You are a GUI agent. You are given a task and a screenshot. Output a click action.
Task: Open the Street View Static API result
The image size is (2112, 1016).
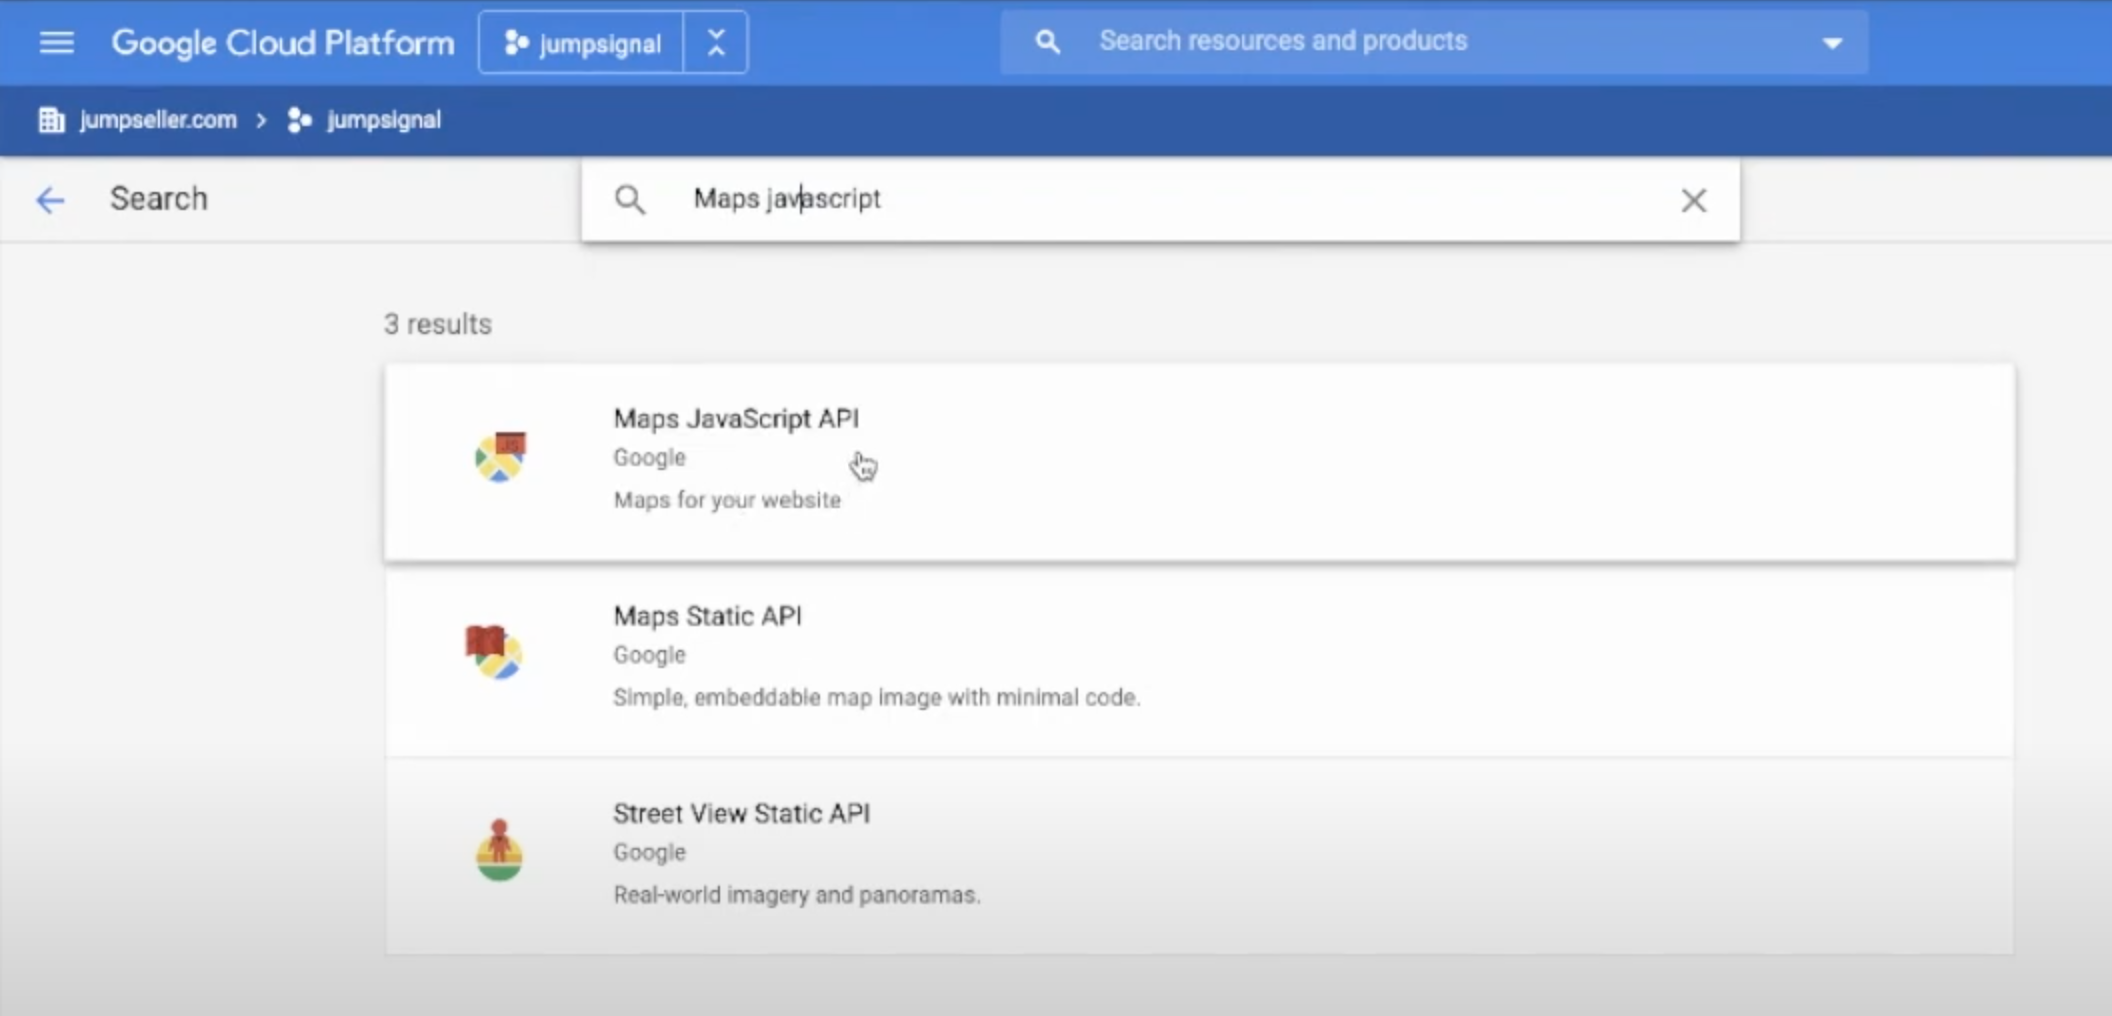click(1199, 856)
